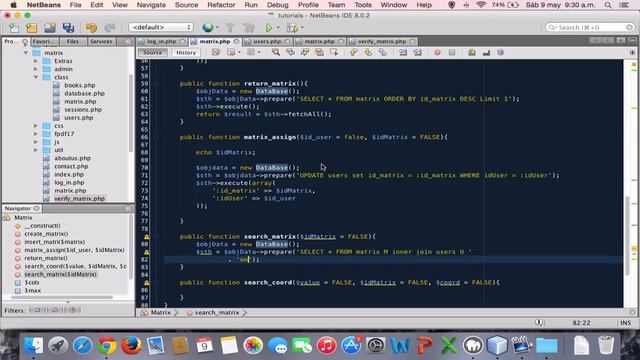Click the Last Edit icon in editor toolbar
640x360 pixels.
tap(216, 52)
